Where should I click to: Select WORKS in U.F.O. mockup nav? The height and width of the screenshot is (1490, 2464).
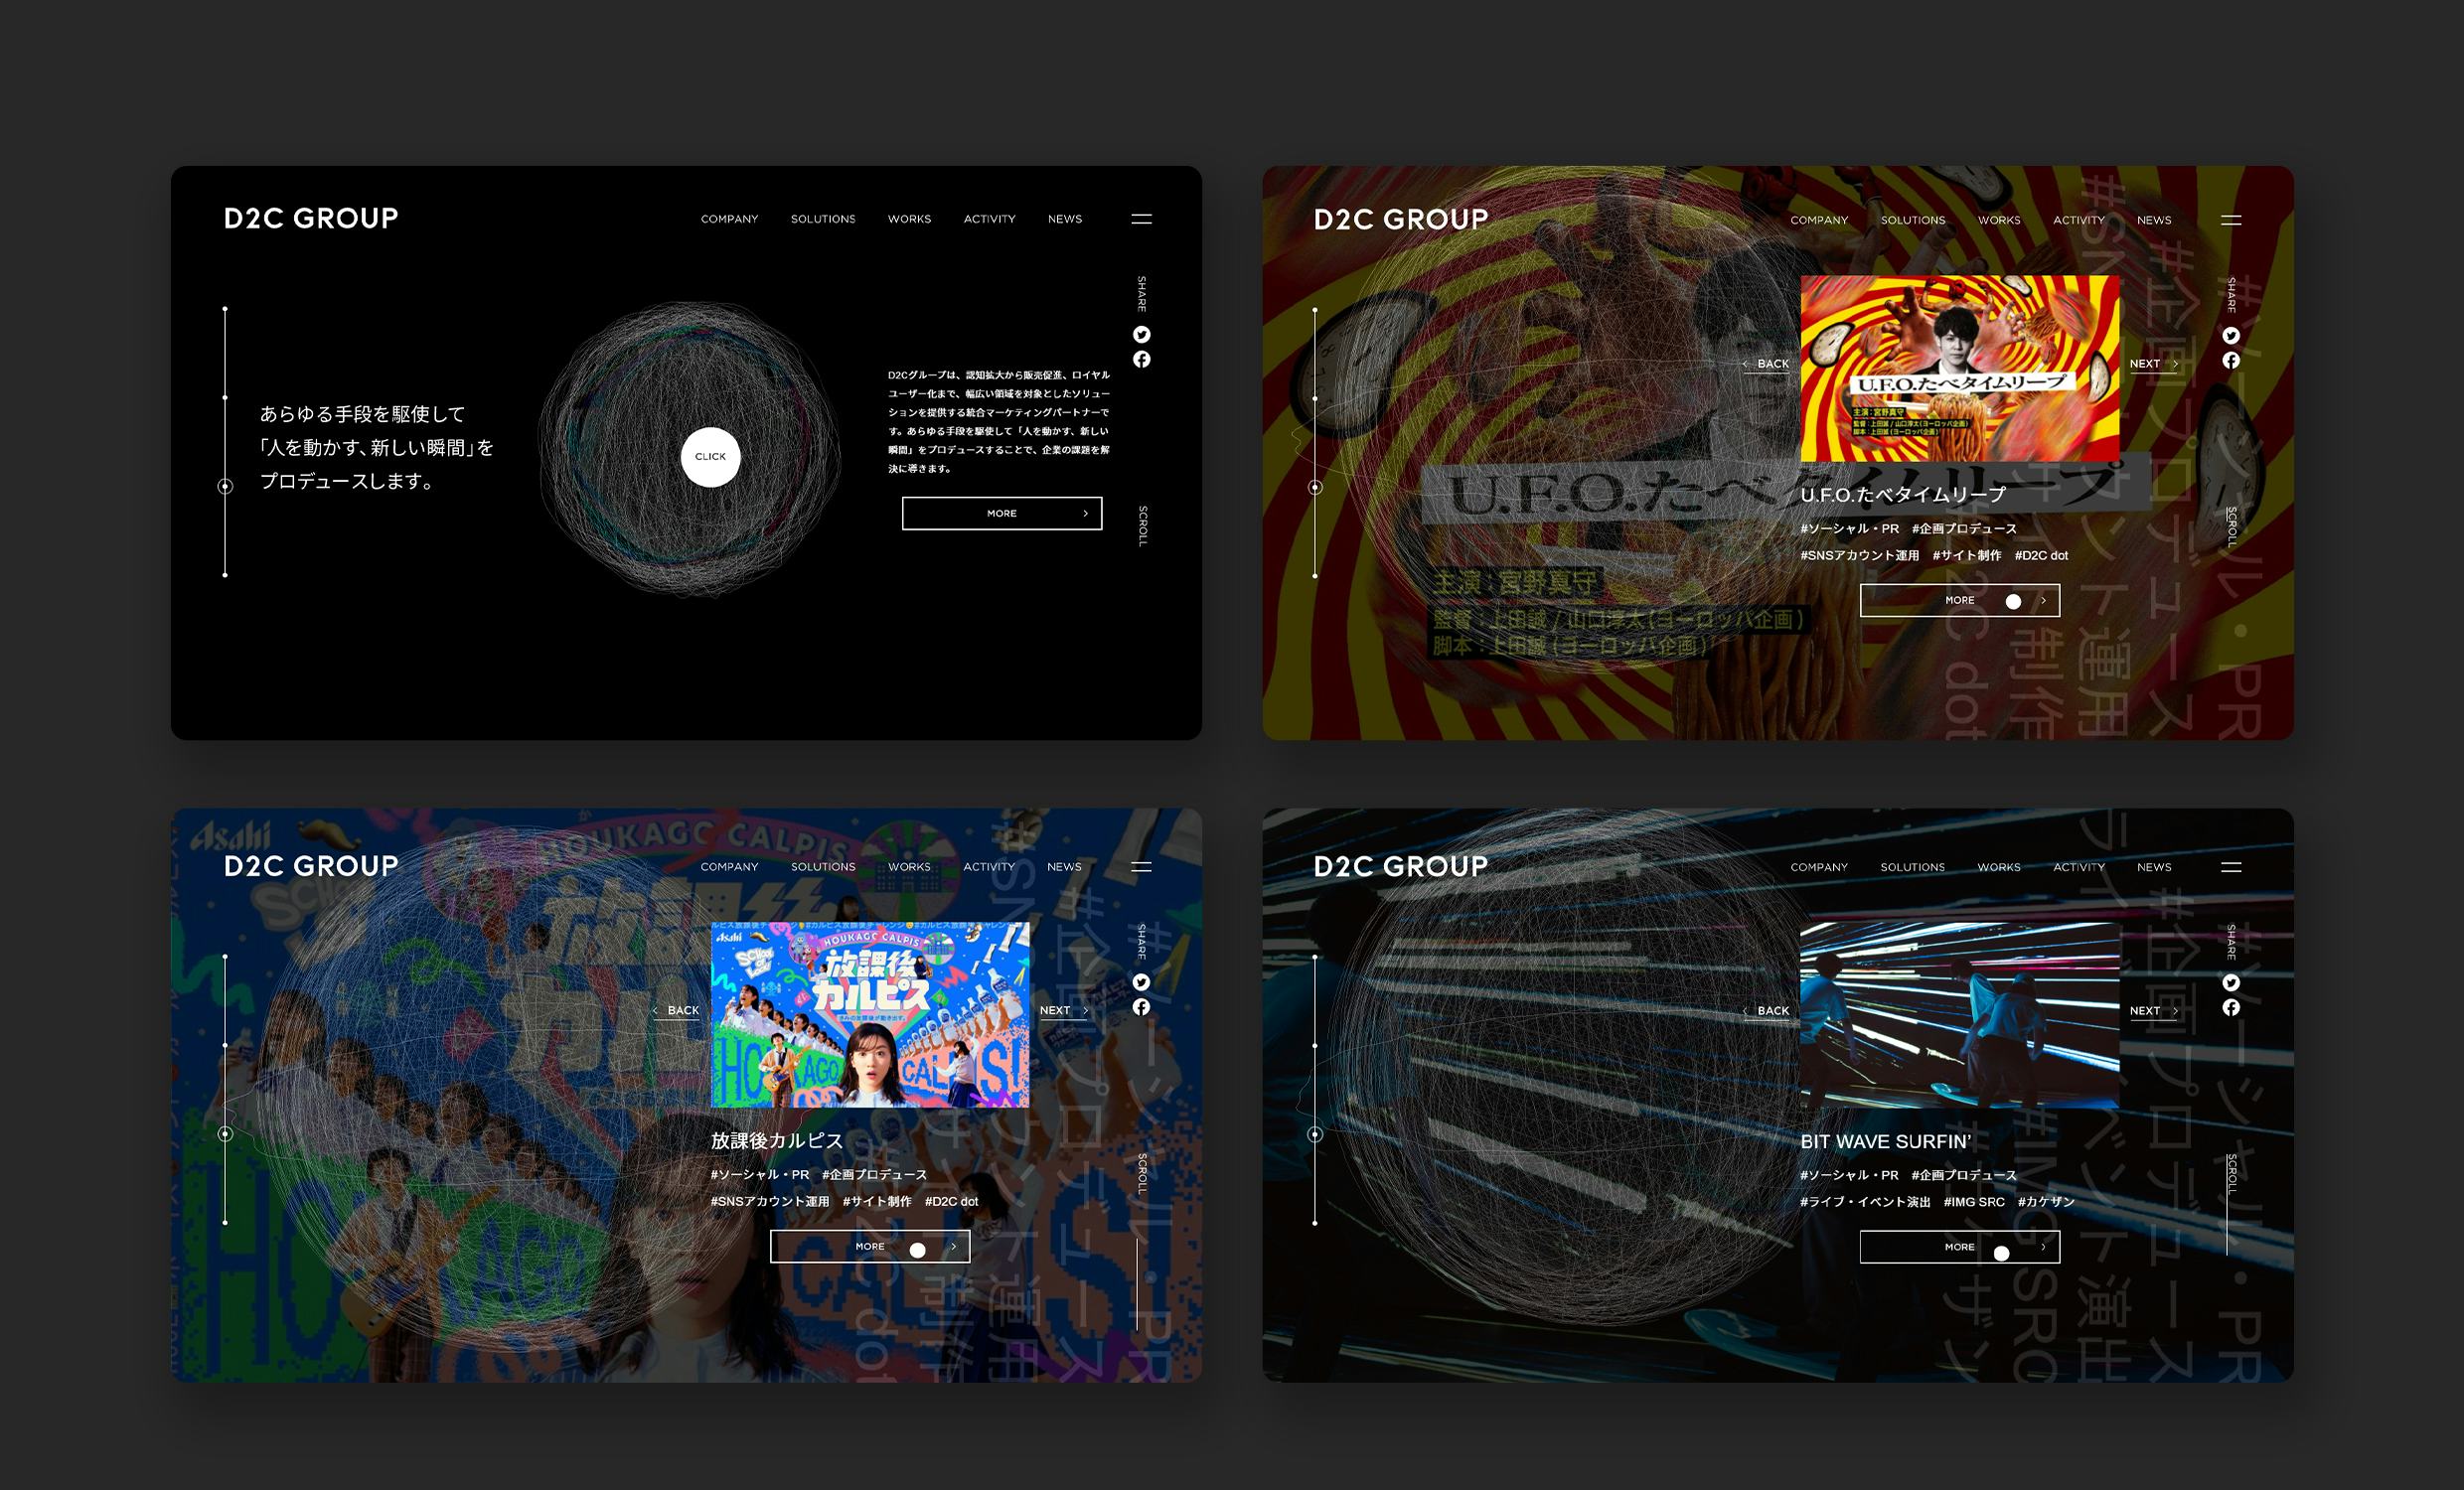(1999, 220)
